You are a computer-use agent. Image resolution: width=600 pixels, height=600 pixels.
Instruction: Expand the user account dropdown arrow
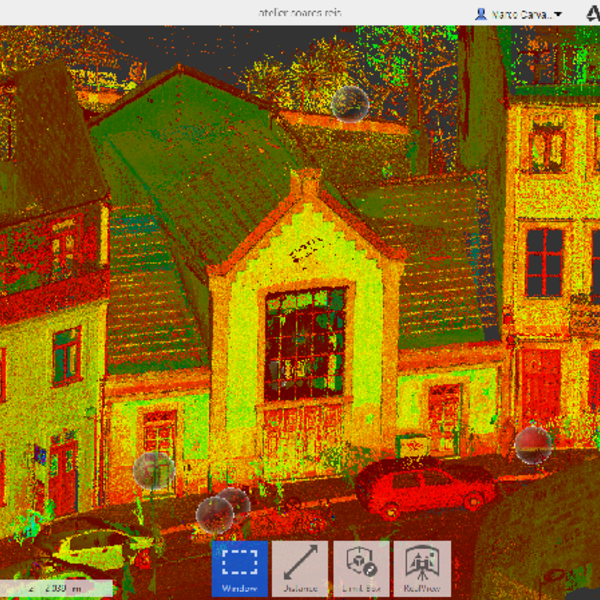click(558, 14)
